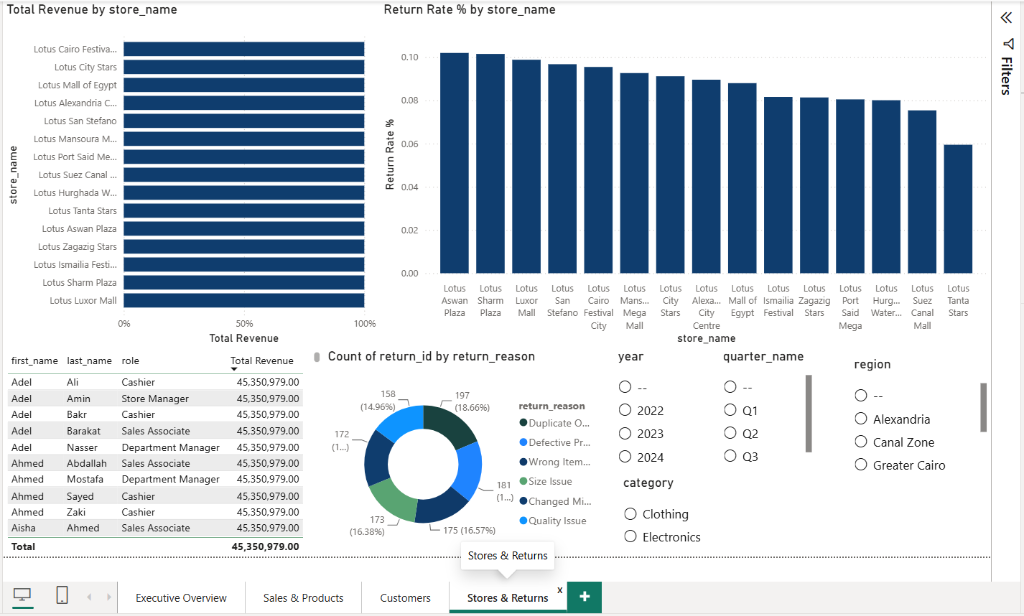Click Store Manager role cell for Adel Amin
Viewport: 1024px width, 616px height.
(x=155, y=398)
